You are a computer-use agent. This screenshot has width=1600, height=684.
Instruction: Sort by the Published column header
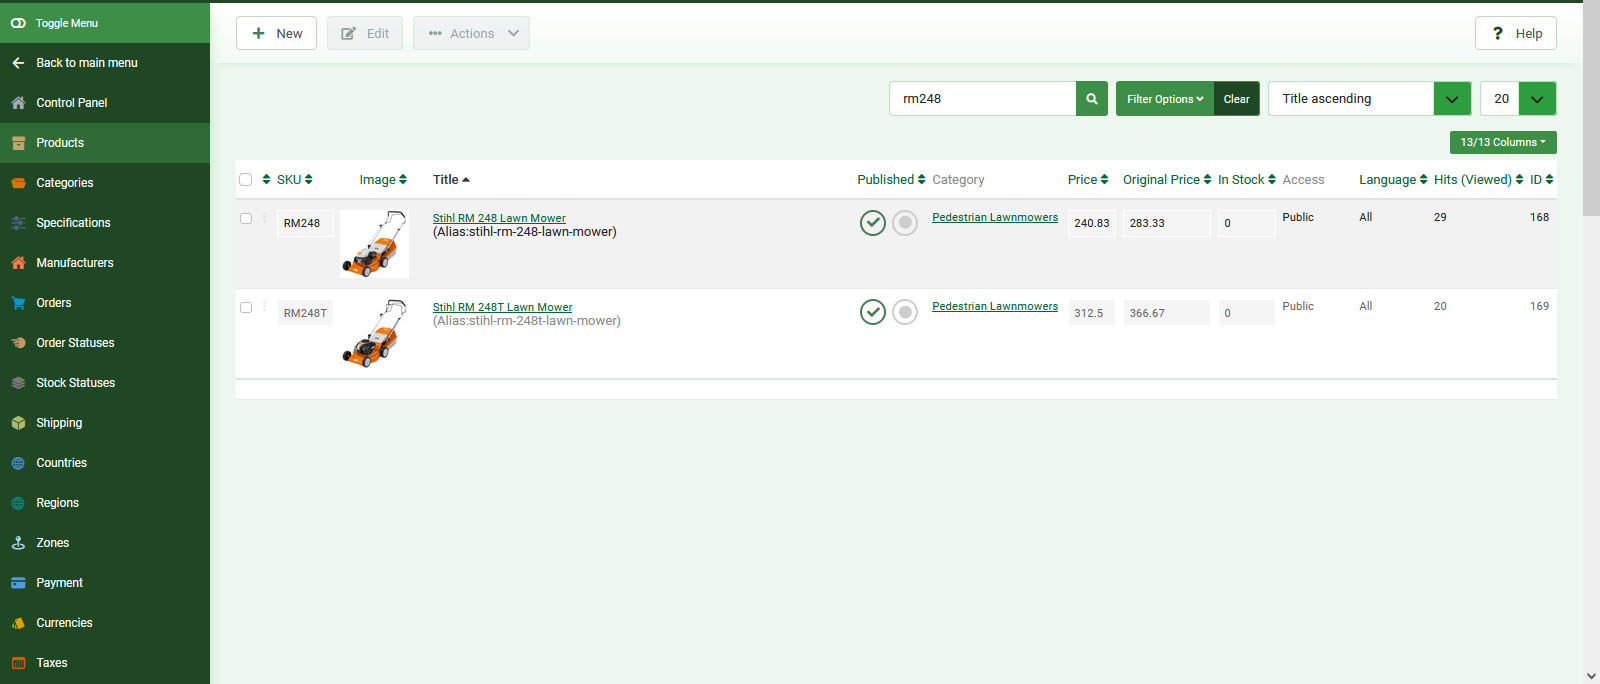891,180
